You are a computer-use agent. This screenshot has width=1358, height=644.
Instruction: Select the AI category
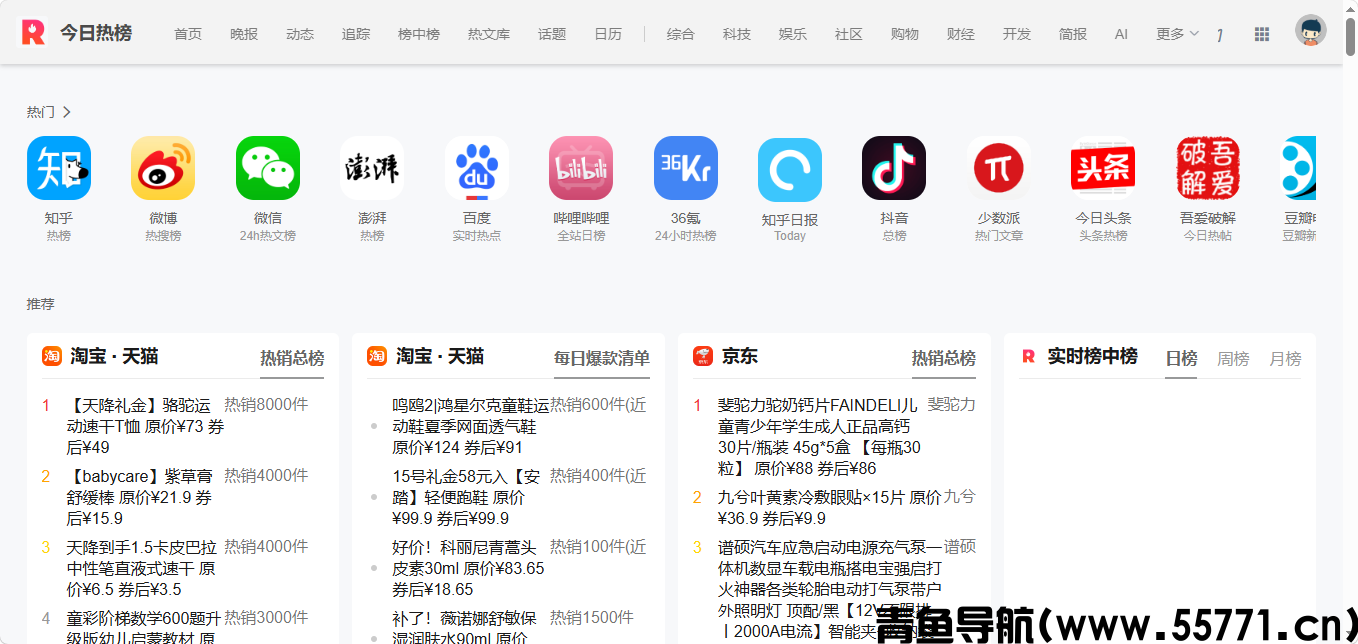[x=1121, y=34]
